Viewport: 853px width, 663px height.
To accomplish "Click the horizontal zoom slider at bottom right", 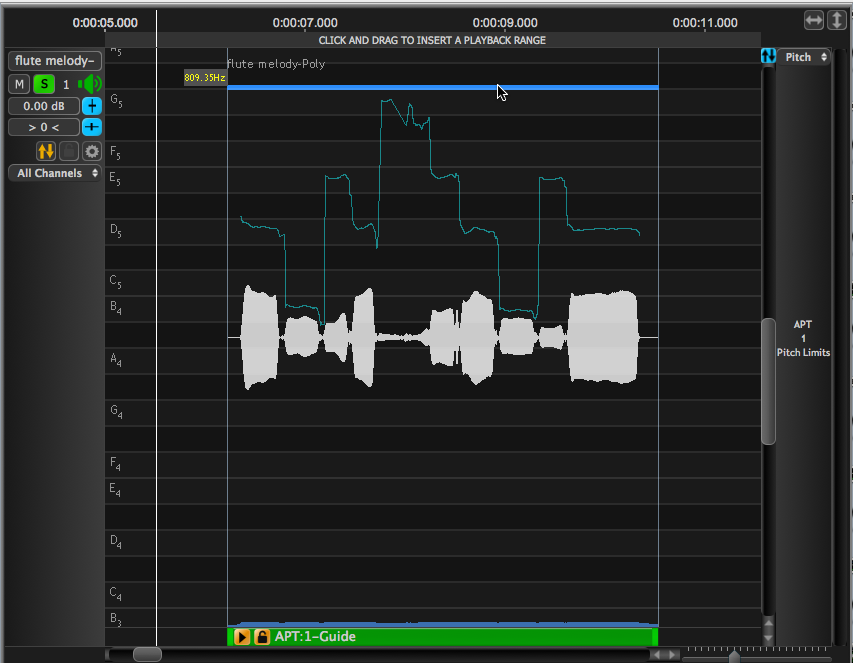I will 735,656.
